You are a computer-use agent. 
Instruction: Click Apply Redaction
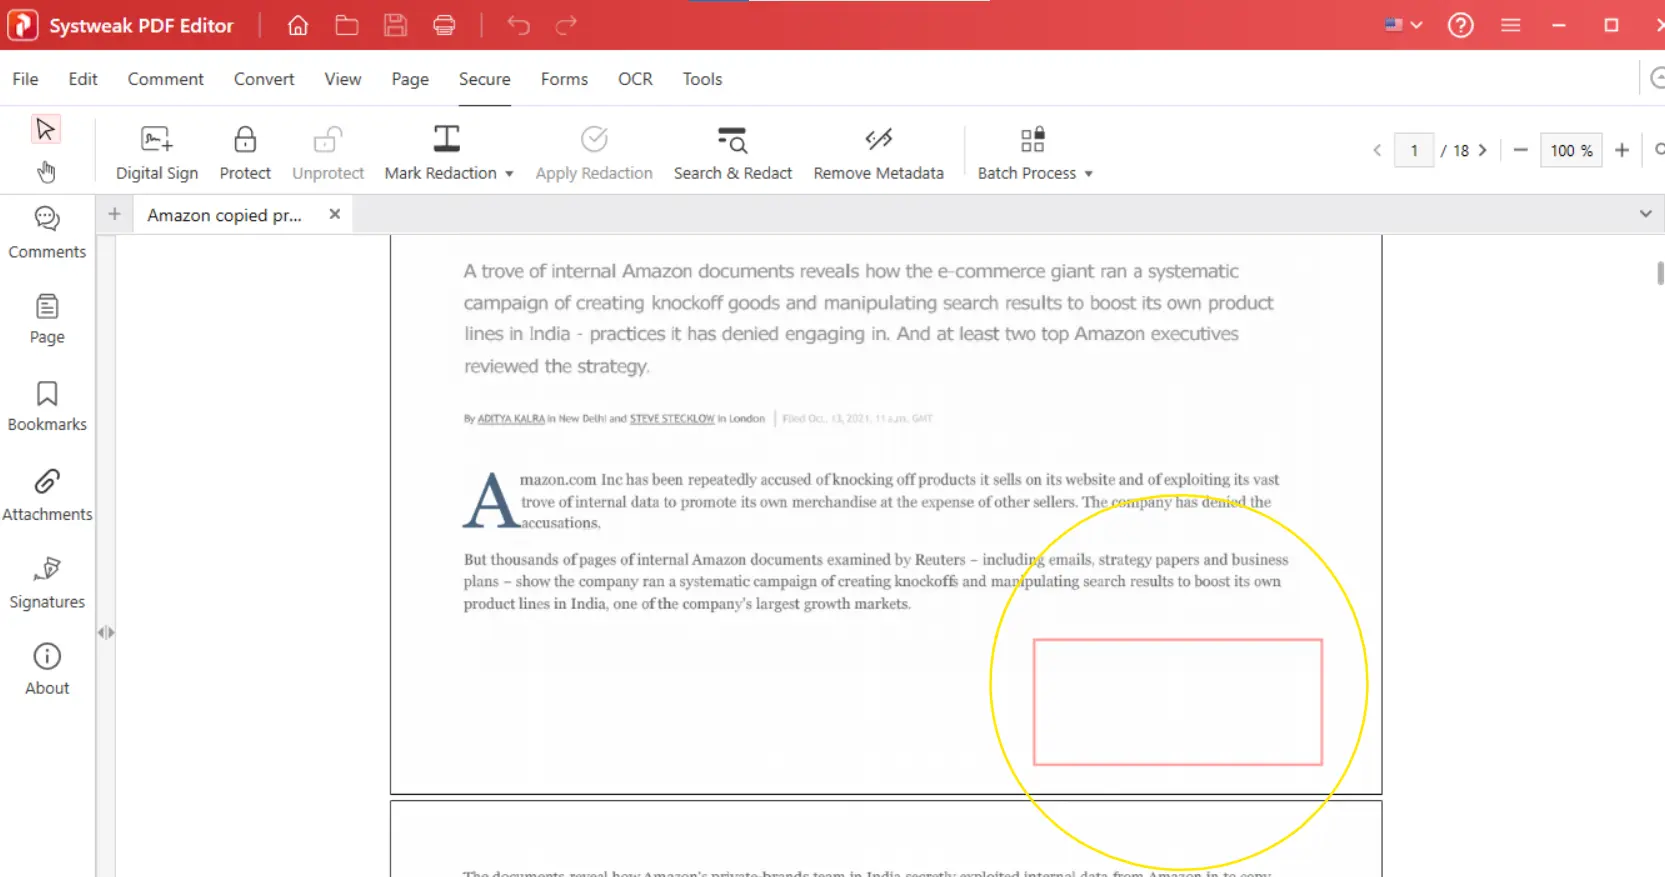tap(594, 153)
